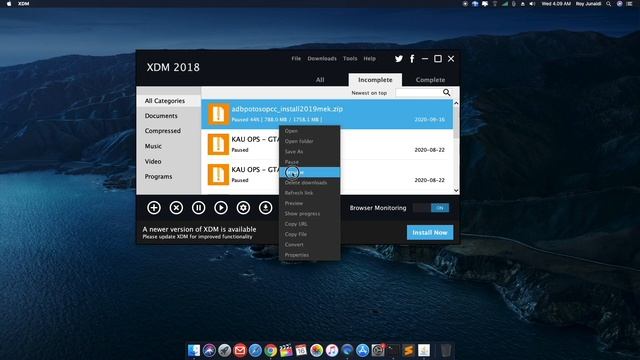Select adbpotosopcc_install2019mek.zip file name
640x360 pixels.
[287, 109]
